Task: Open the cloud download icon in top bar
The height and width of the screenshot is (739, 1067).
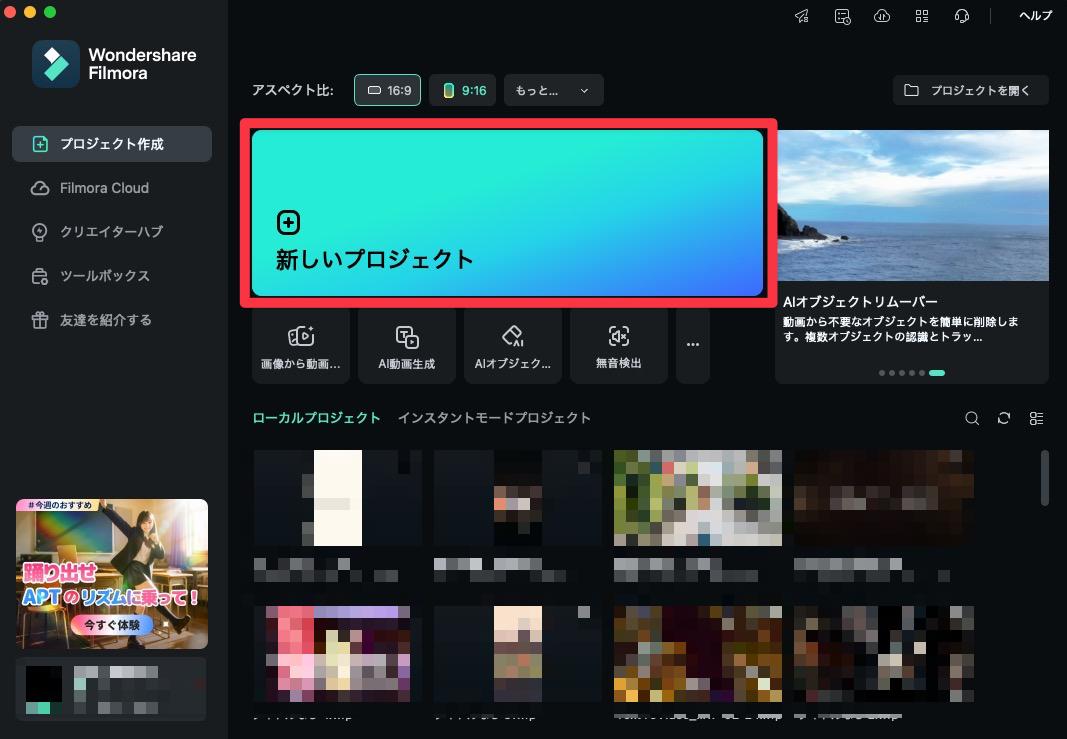Action: (x=882, y=16)
